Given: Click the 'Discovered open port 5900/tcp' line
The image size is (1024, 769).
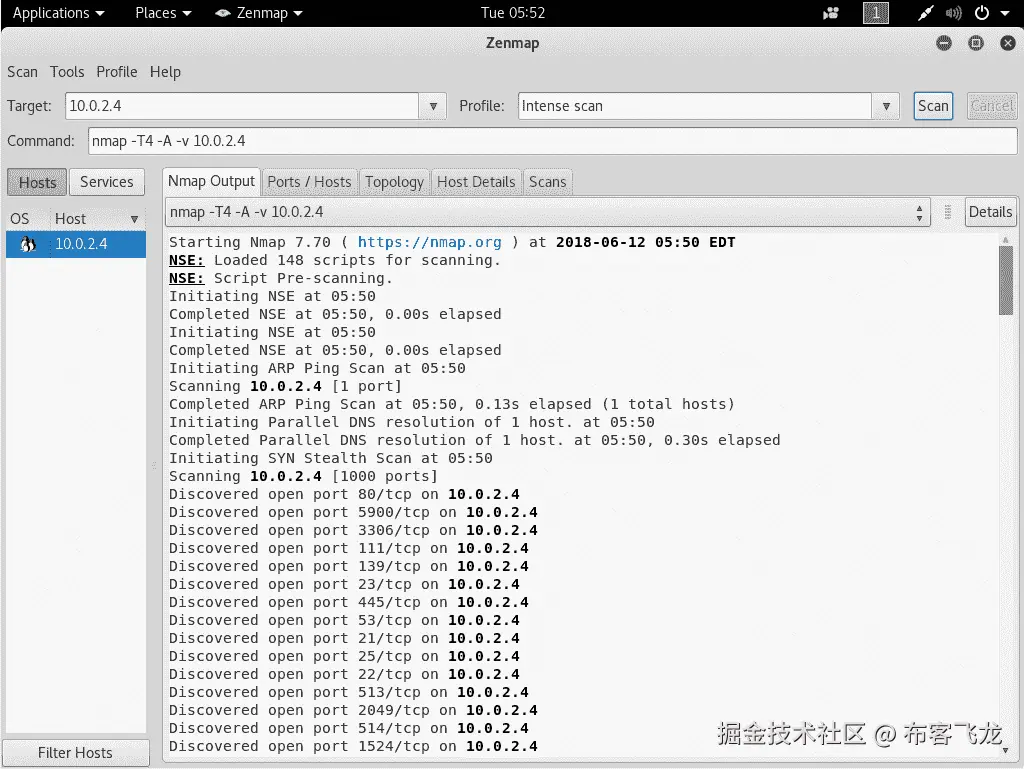Looking at the screenshot, I should [353, 512].
